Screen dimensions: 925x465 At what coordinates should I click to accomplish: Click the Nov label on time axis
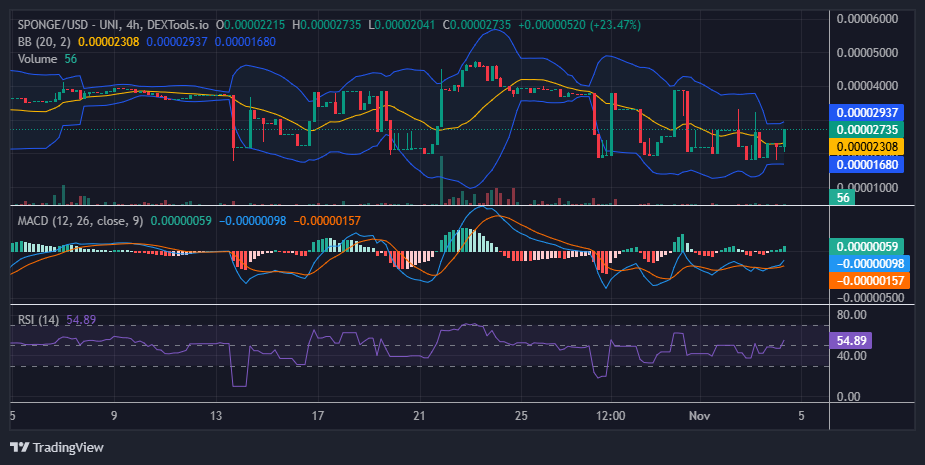pos(700,415)
